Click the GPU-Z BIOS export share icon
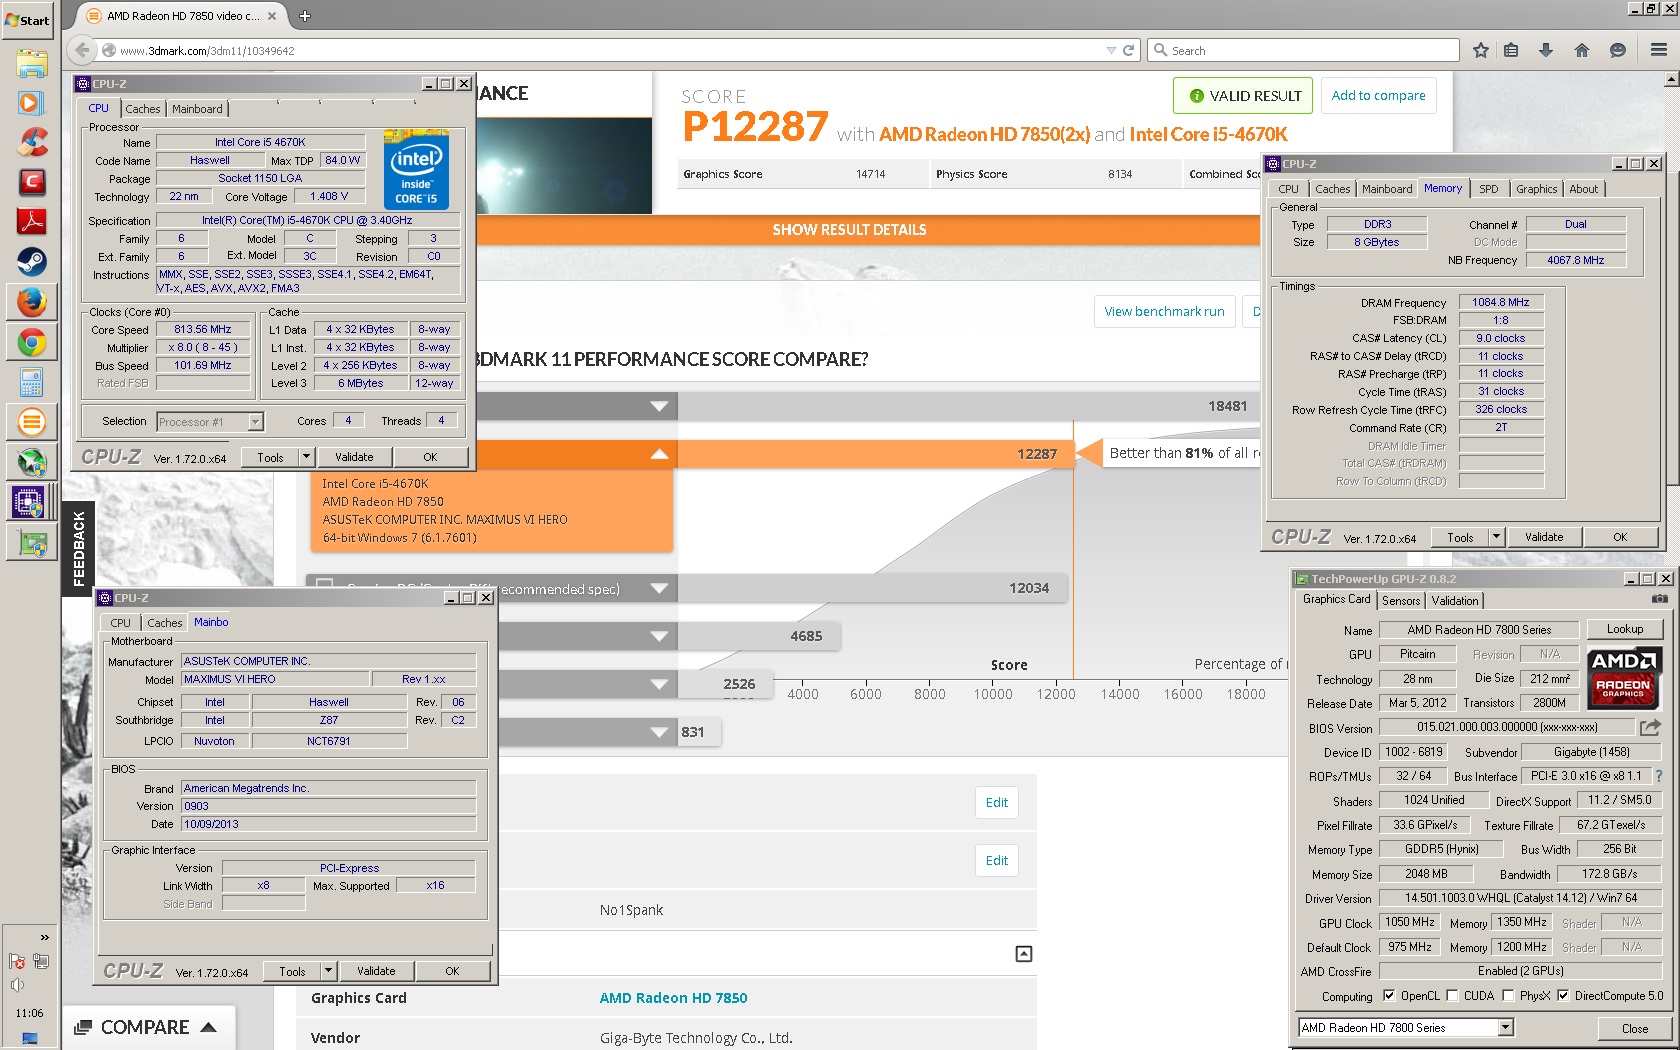The height and width of the screenshot is (1050, 1680). pos(1650,728)
